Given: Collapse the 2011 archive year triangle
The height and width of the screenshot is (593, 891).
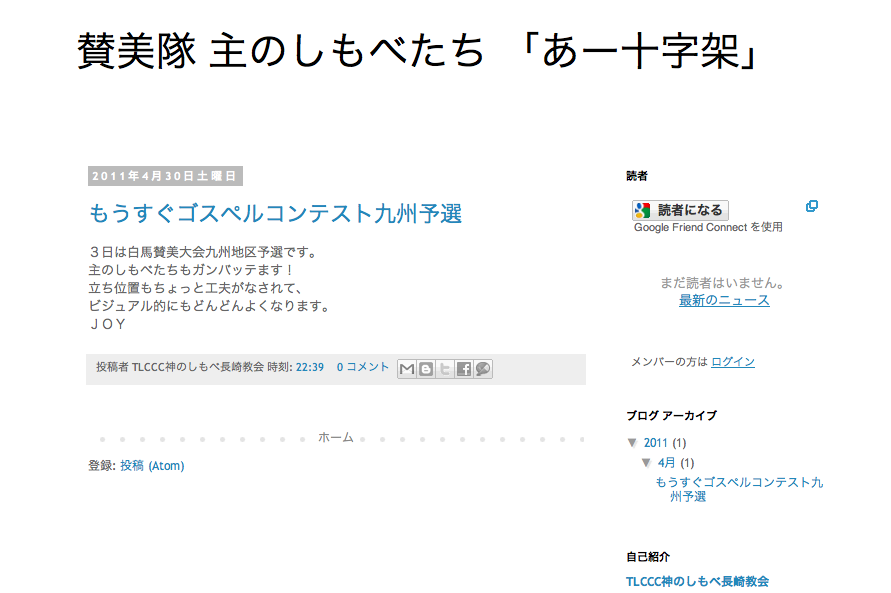Looking at the screenshot, I should click(x=632, y=442).
